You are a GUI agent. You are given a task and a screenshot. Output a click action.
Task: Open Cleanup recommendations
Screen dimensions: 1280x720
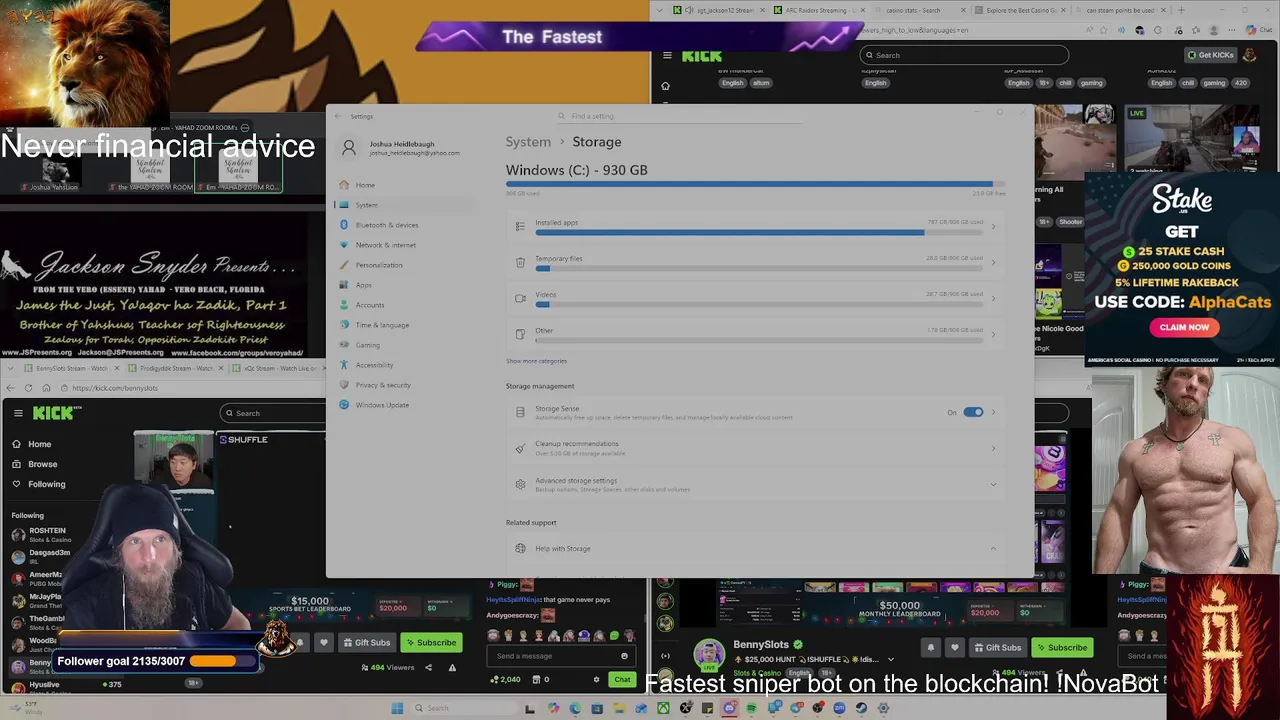coord(756,448)
